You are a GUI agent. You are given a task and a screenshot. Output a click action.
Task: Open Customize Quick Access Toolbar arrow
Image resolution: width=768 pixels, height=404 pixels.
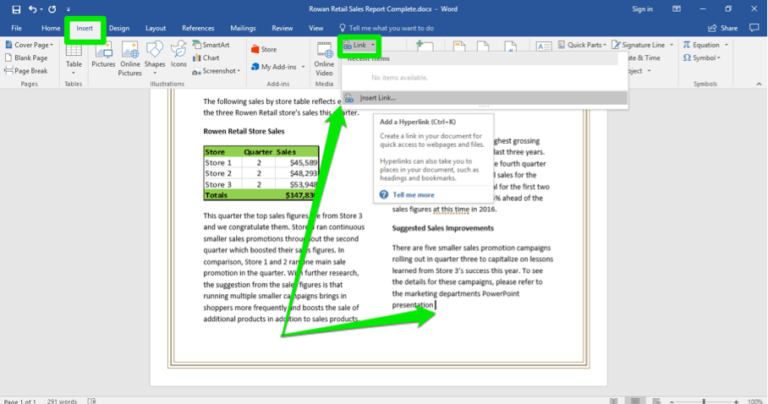click(68, 9)
